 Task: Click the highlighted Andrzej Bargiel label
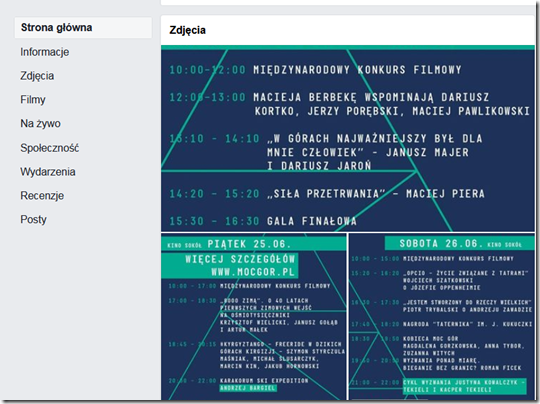(248, 388)
